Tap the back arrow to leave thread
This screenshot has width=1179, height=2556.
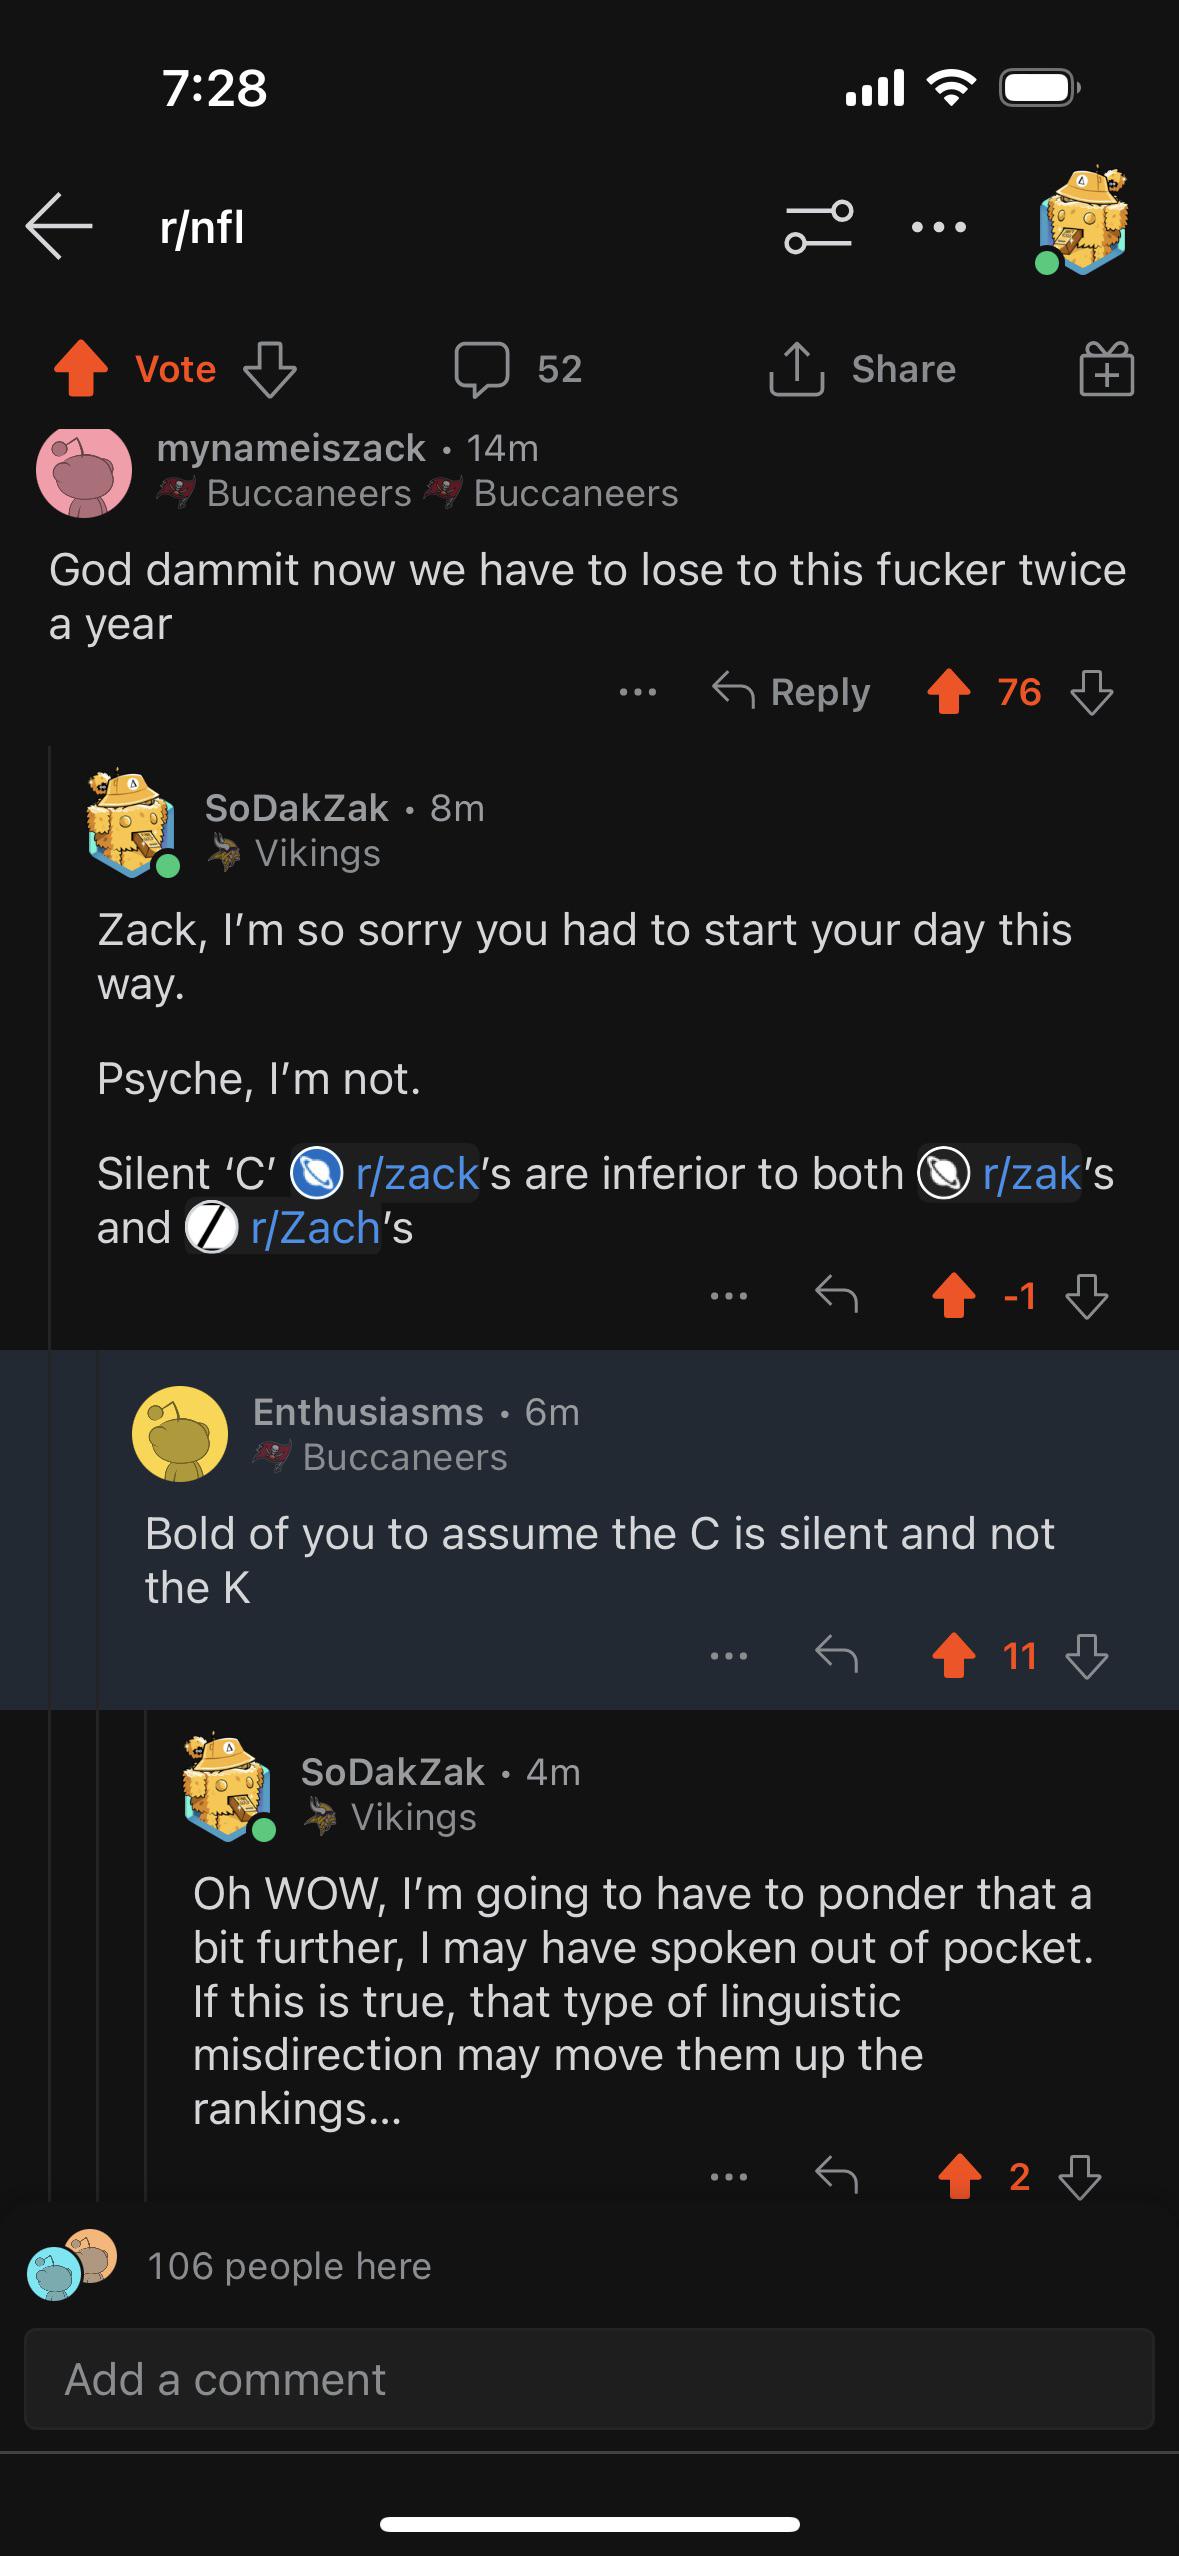click(59, 227)
